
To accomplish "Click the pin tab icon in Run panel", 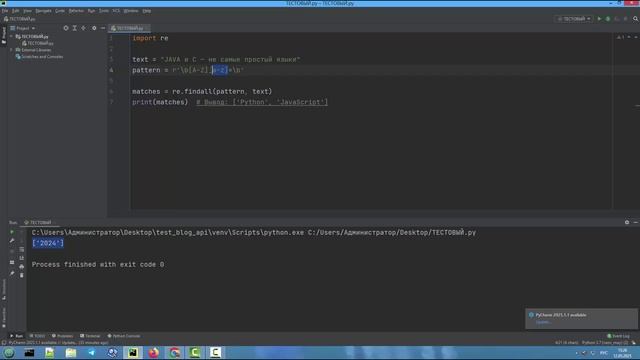I will coord(12,273).
